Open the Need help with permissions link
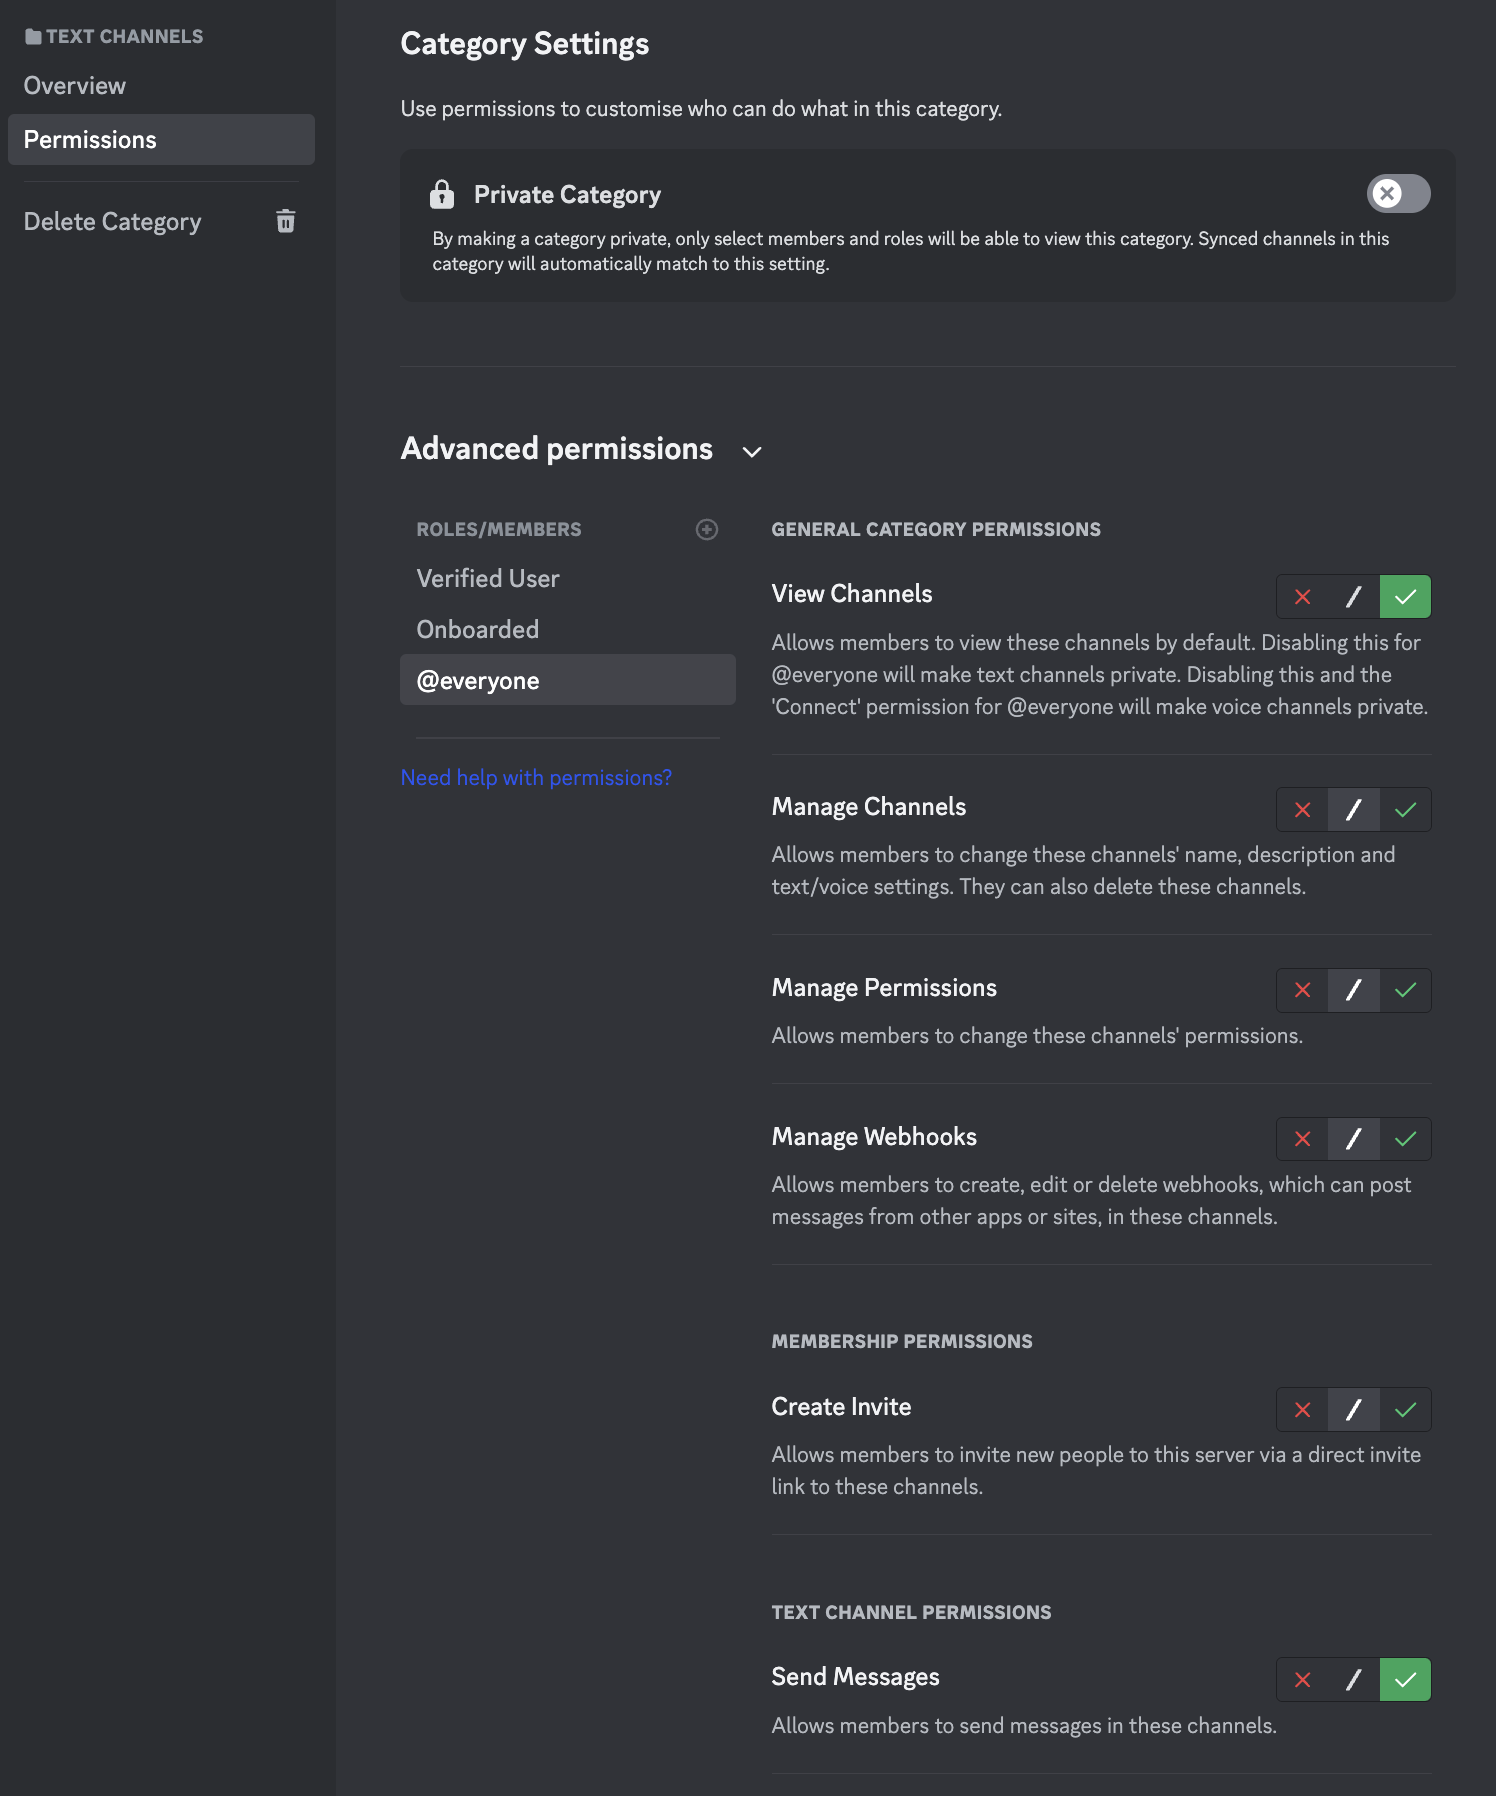Screen dimensions: 1496x1796 [536, 778]
